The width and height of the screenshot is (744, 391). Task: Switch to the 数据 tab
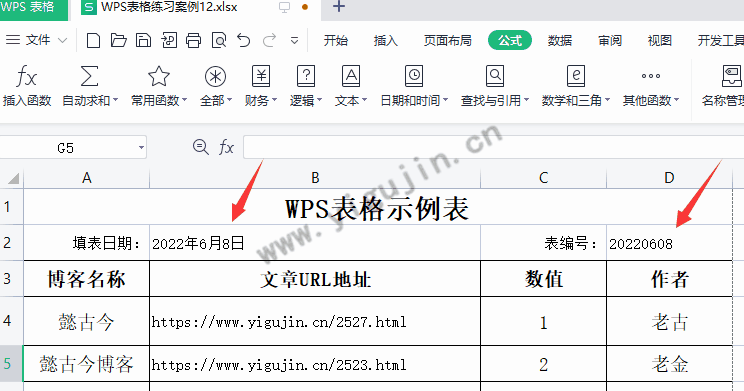[x=559, y=41]
